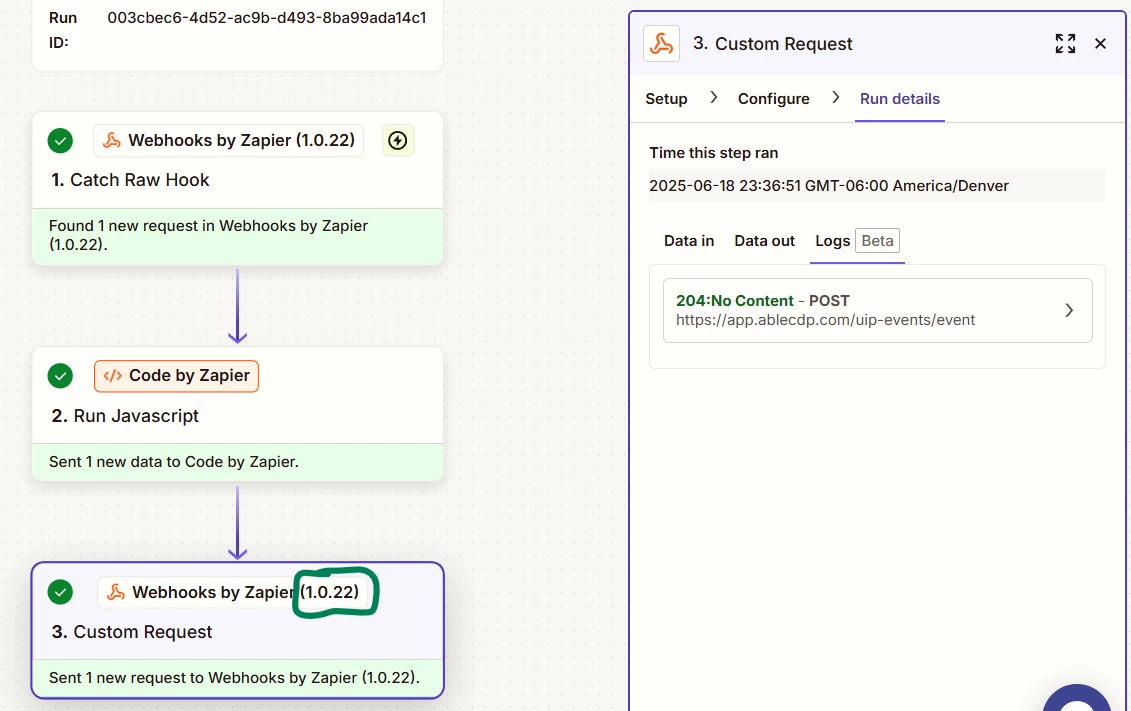Click the Run ID value text
The width and height of the screenshot is (1131, 711).
pos(267,17)
